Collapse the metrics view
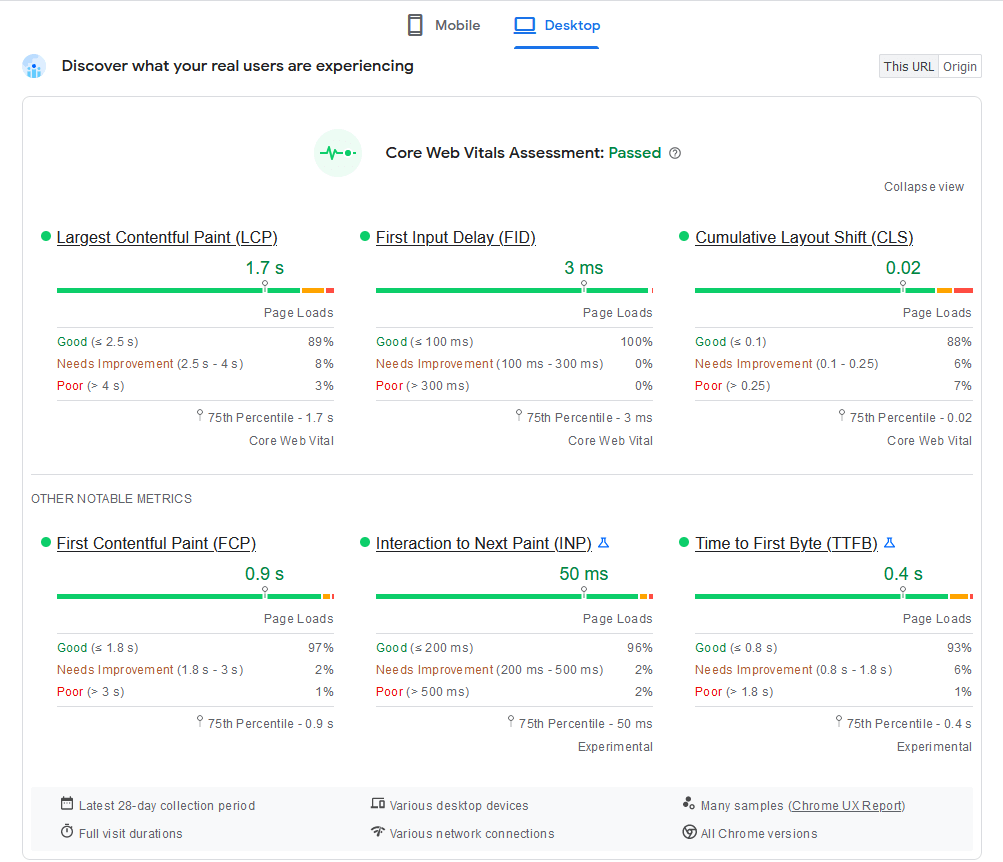1003x862 pixels. (924, 187)
